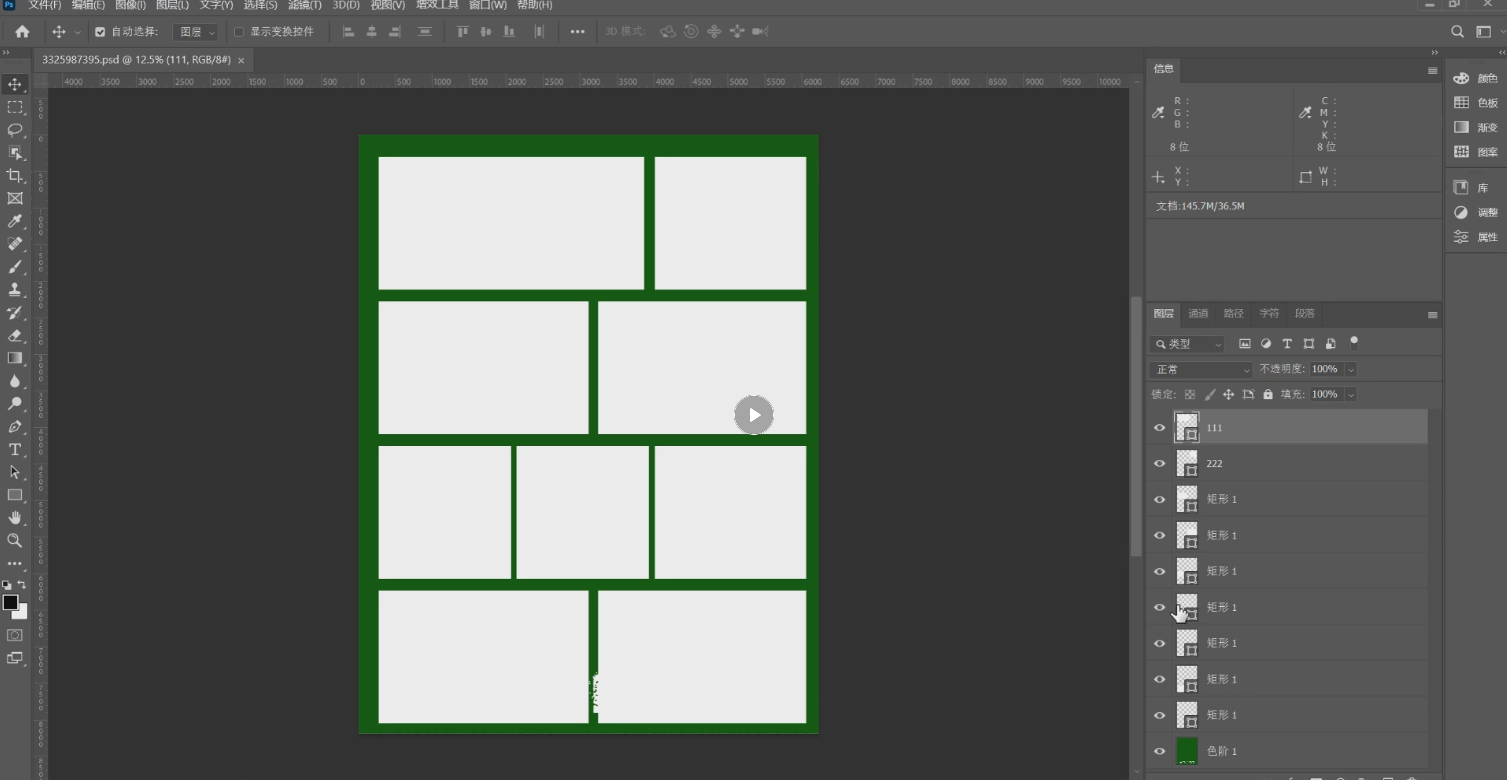
Task: Enable the 显示变换控件 checkbox
Action: click(x=239, y=32)
